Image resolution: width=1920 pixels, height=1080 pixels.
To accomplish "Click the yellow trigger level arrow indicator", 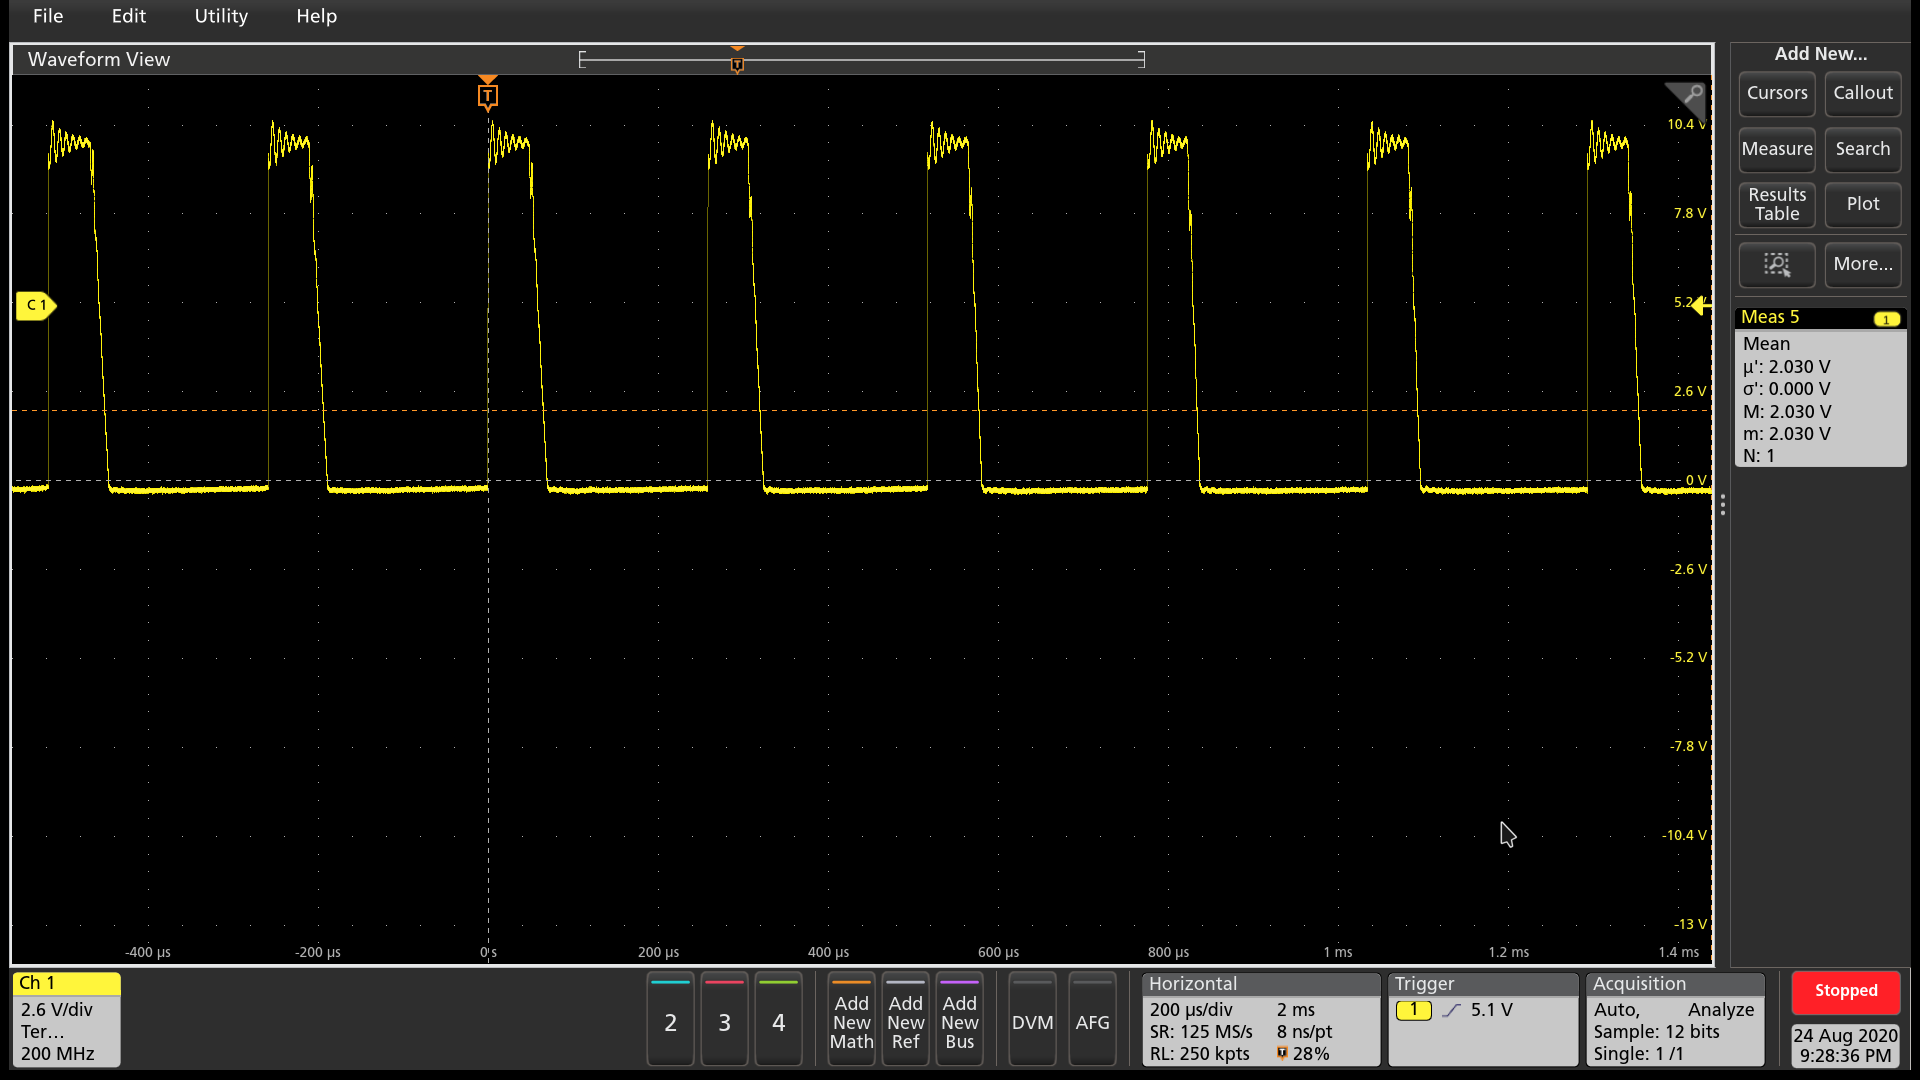I will coord(1701,306).
